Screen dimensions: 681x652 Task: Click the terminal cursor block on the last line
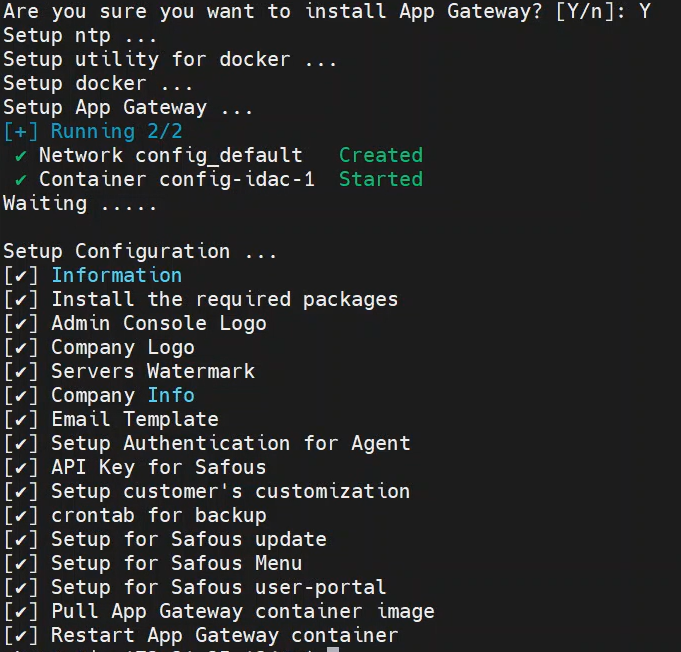[x=333, y=648]
